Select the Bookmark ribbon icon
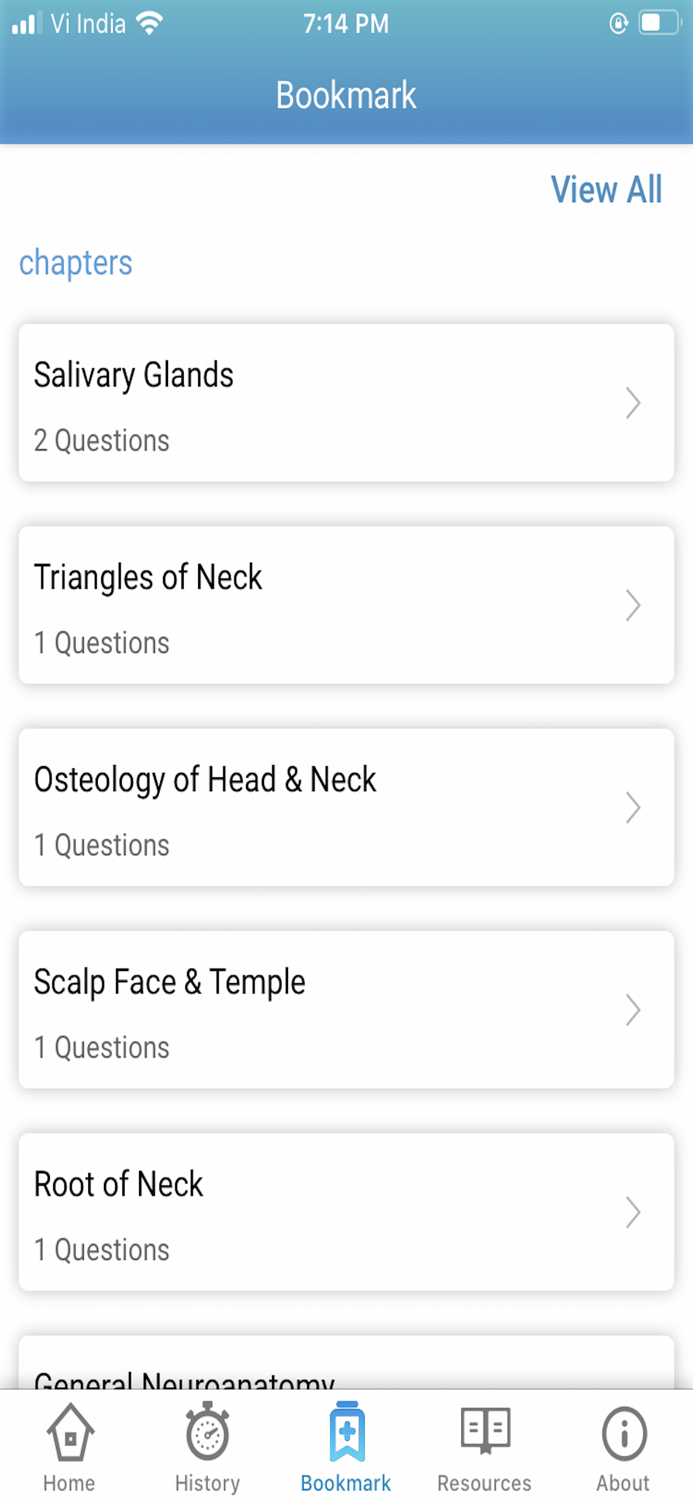This screenshot has height=1500, width=693. coord(346,1434)
